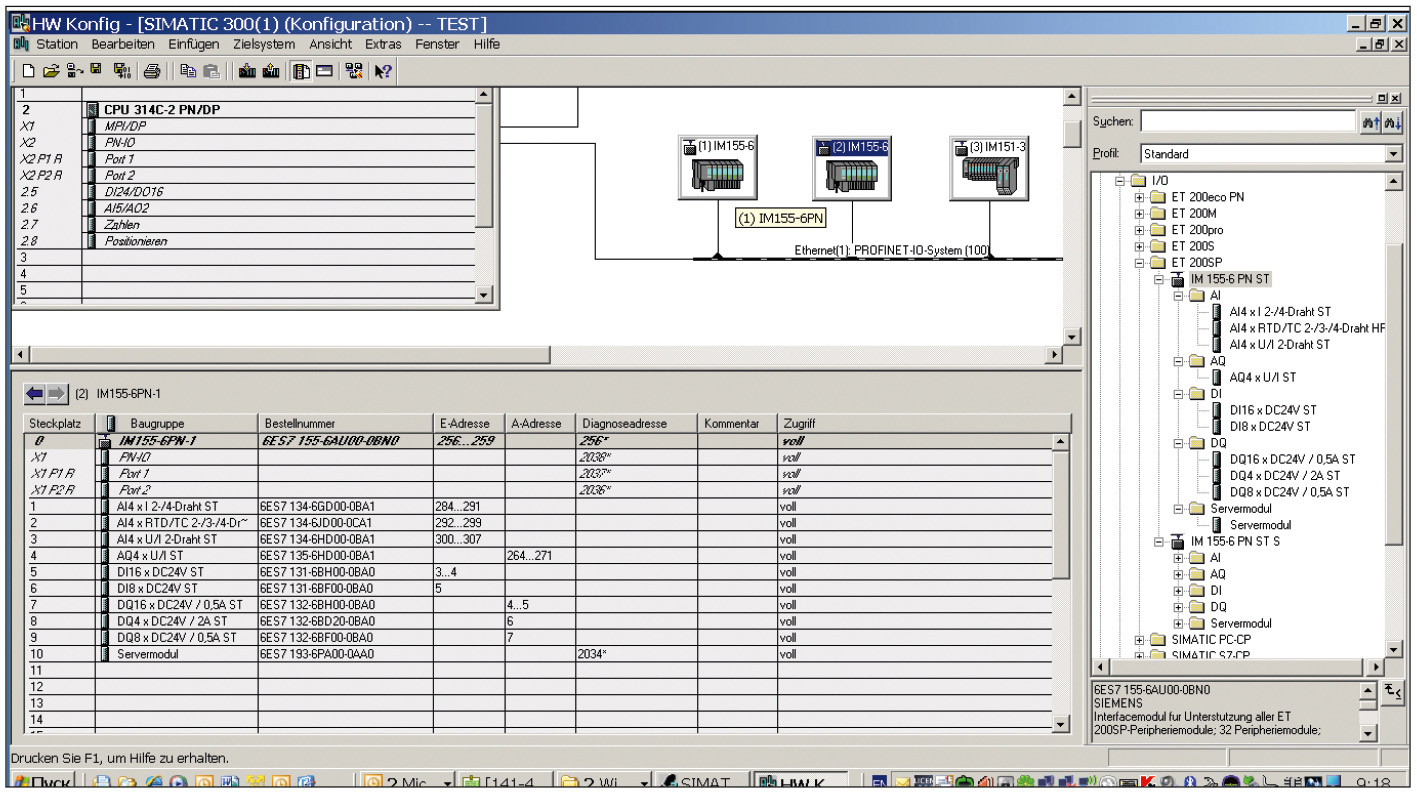Select DI16 x DC24V ST in catalog
The width and height of the screenshot is (1417, 793).
[1273, 410]
